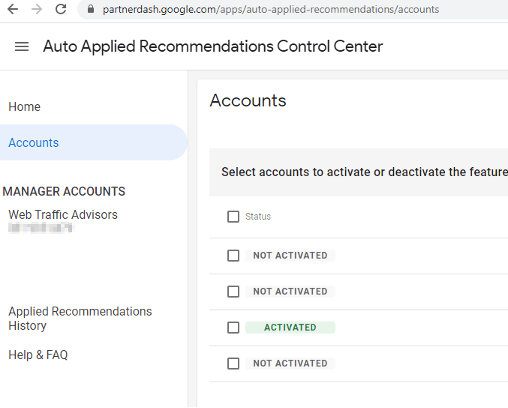The width and height of the screenshot is (508, 408).
Task: Click the browser forward arrow
Action: coord(37,9)
